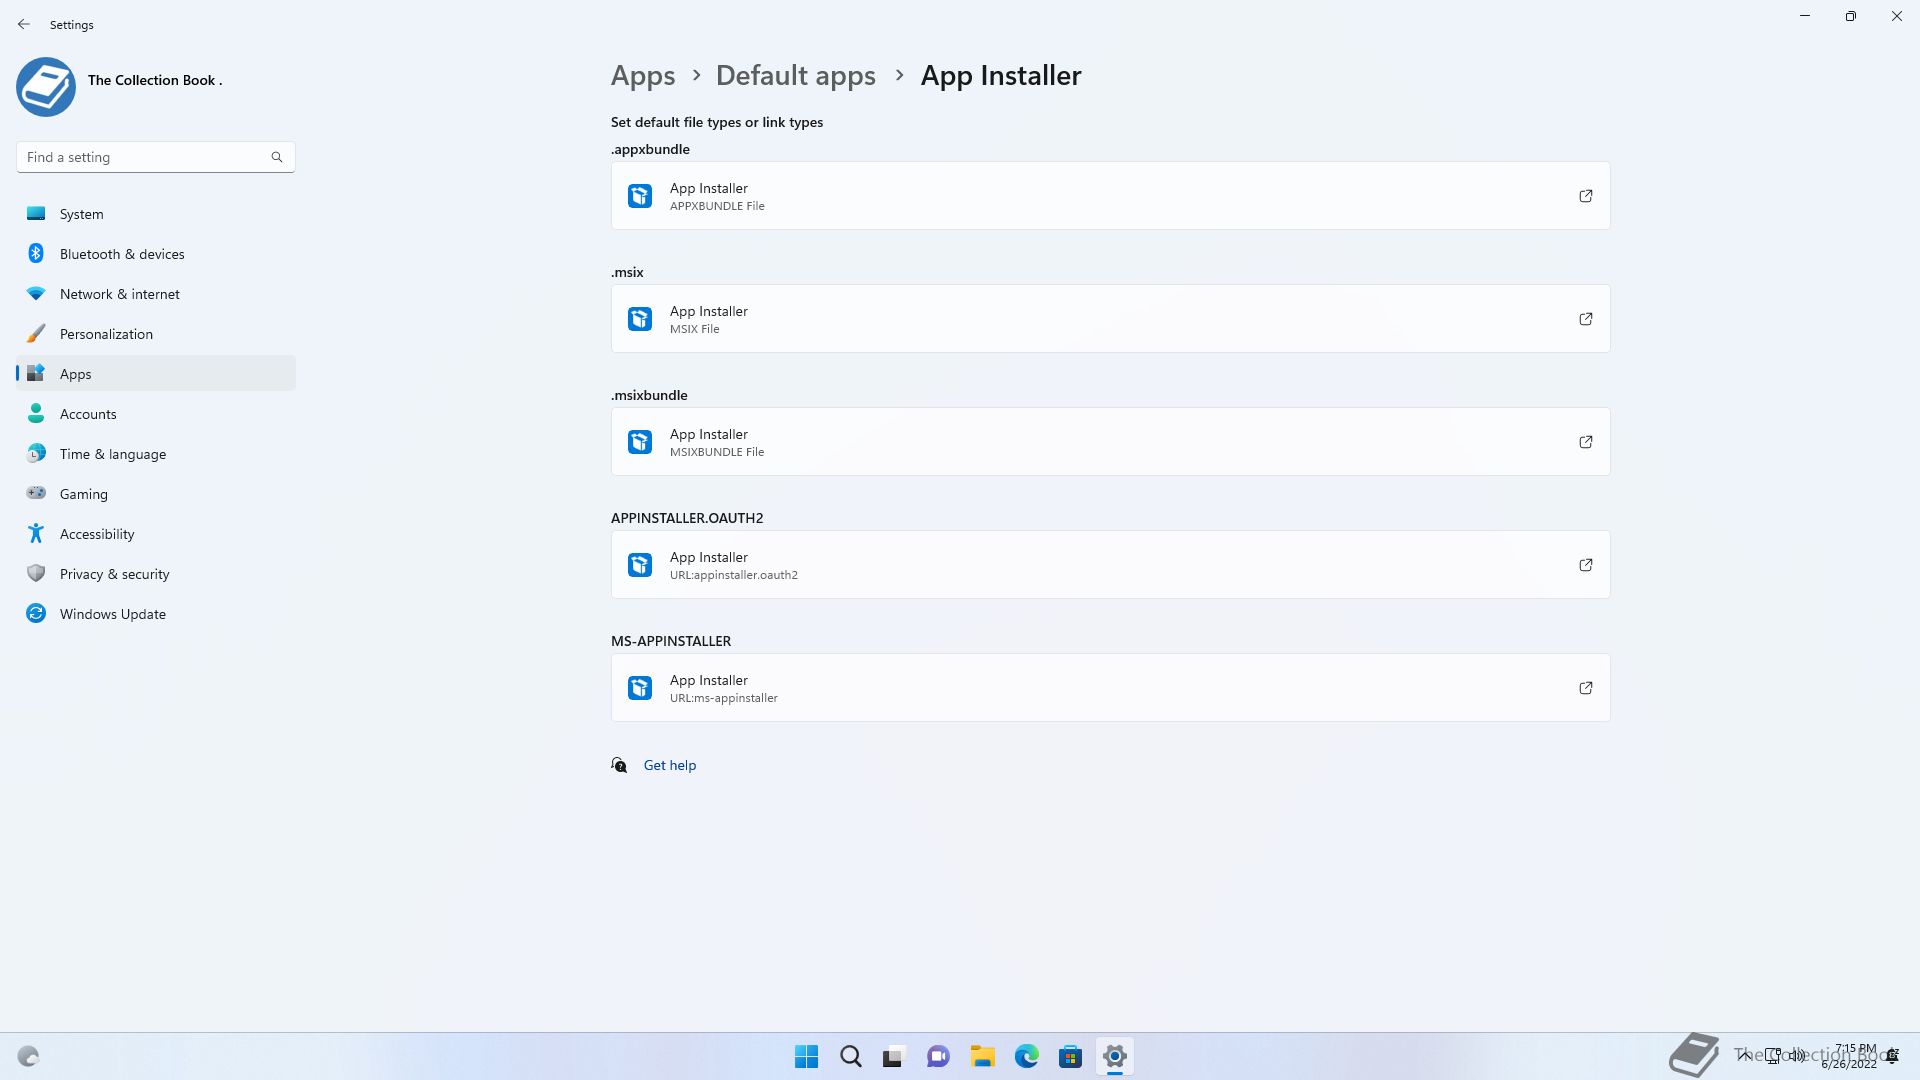The height and width of the screenshot is (1080, 1920).
Task: Minimize the Settings window
Action: pos(1805,16)
